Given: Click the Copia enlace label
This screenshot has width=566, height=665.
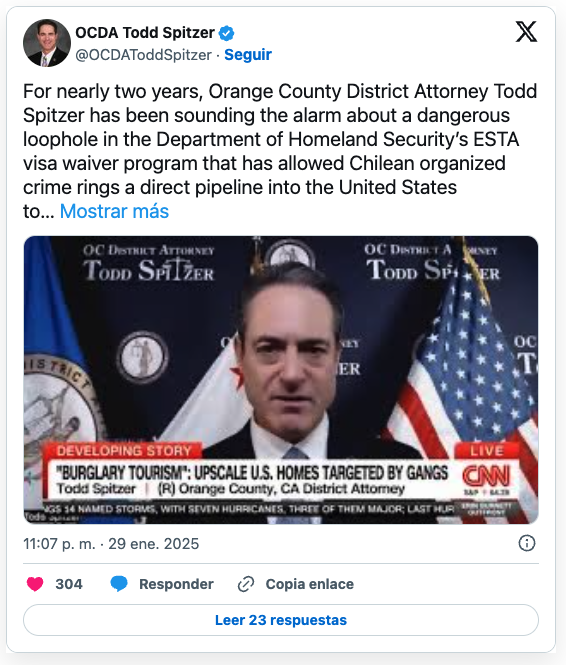Looking at the screenshot, I should tap(309, 584).
